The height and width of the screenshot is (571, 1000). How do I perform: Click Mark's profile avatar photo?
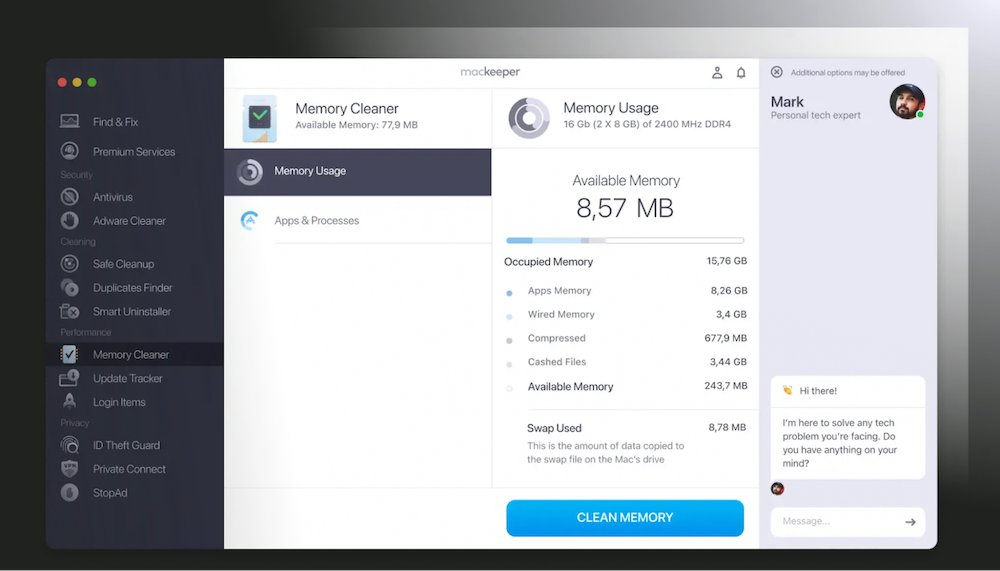tap(907, 101)
